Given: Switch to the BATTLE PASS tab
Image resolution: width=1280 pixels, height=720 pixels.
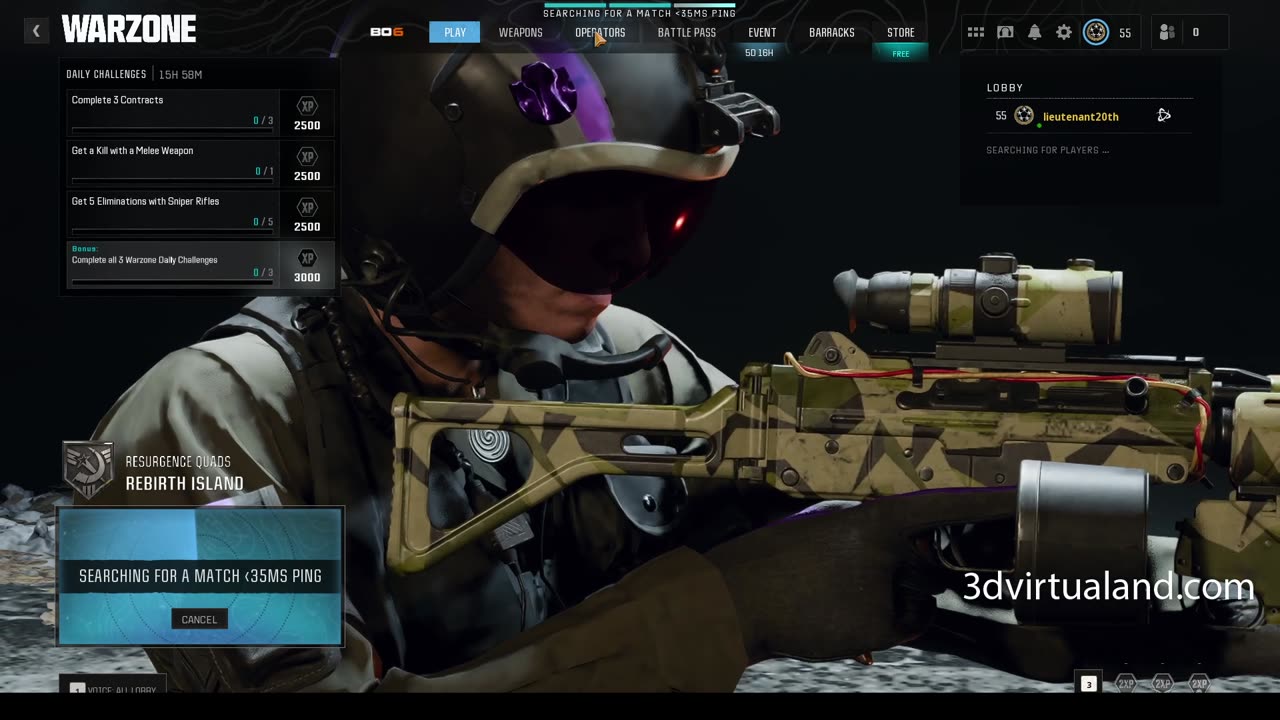Looking at the screenshot, I should coord(687,32).
